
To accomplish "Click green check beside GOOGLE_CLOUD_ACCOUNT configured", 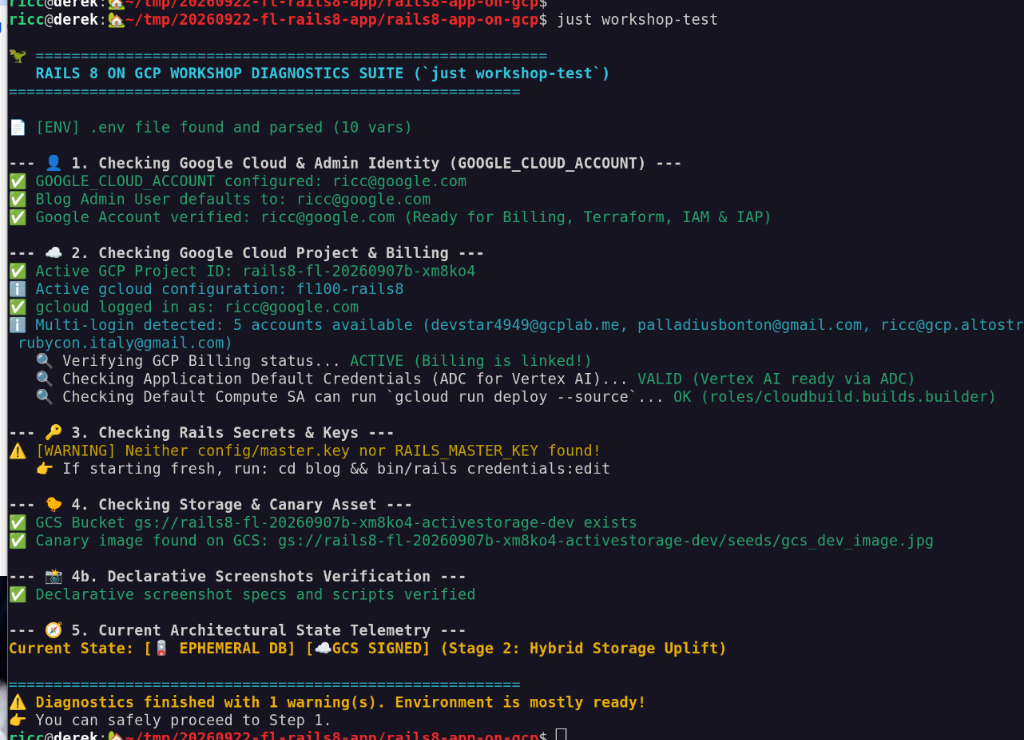I will point(18,181).
